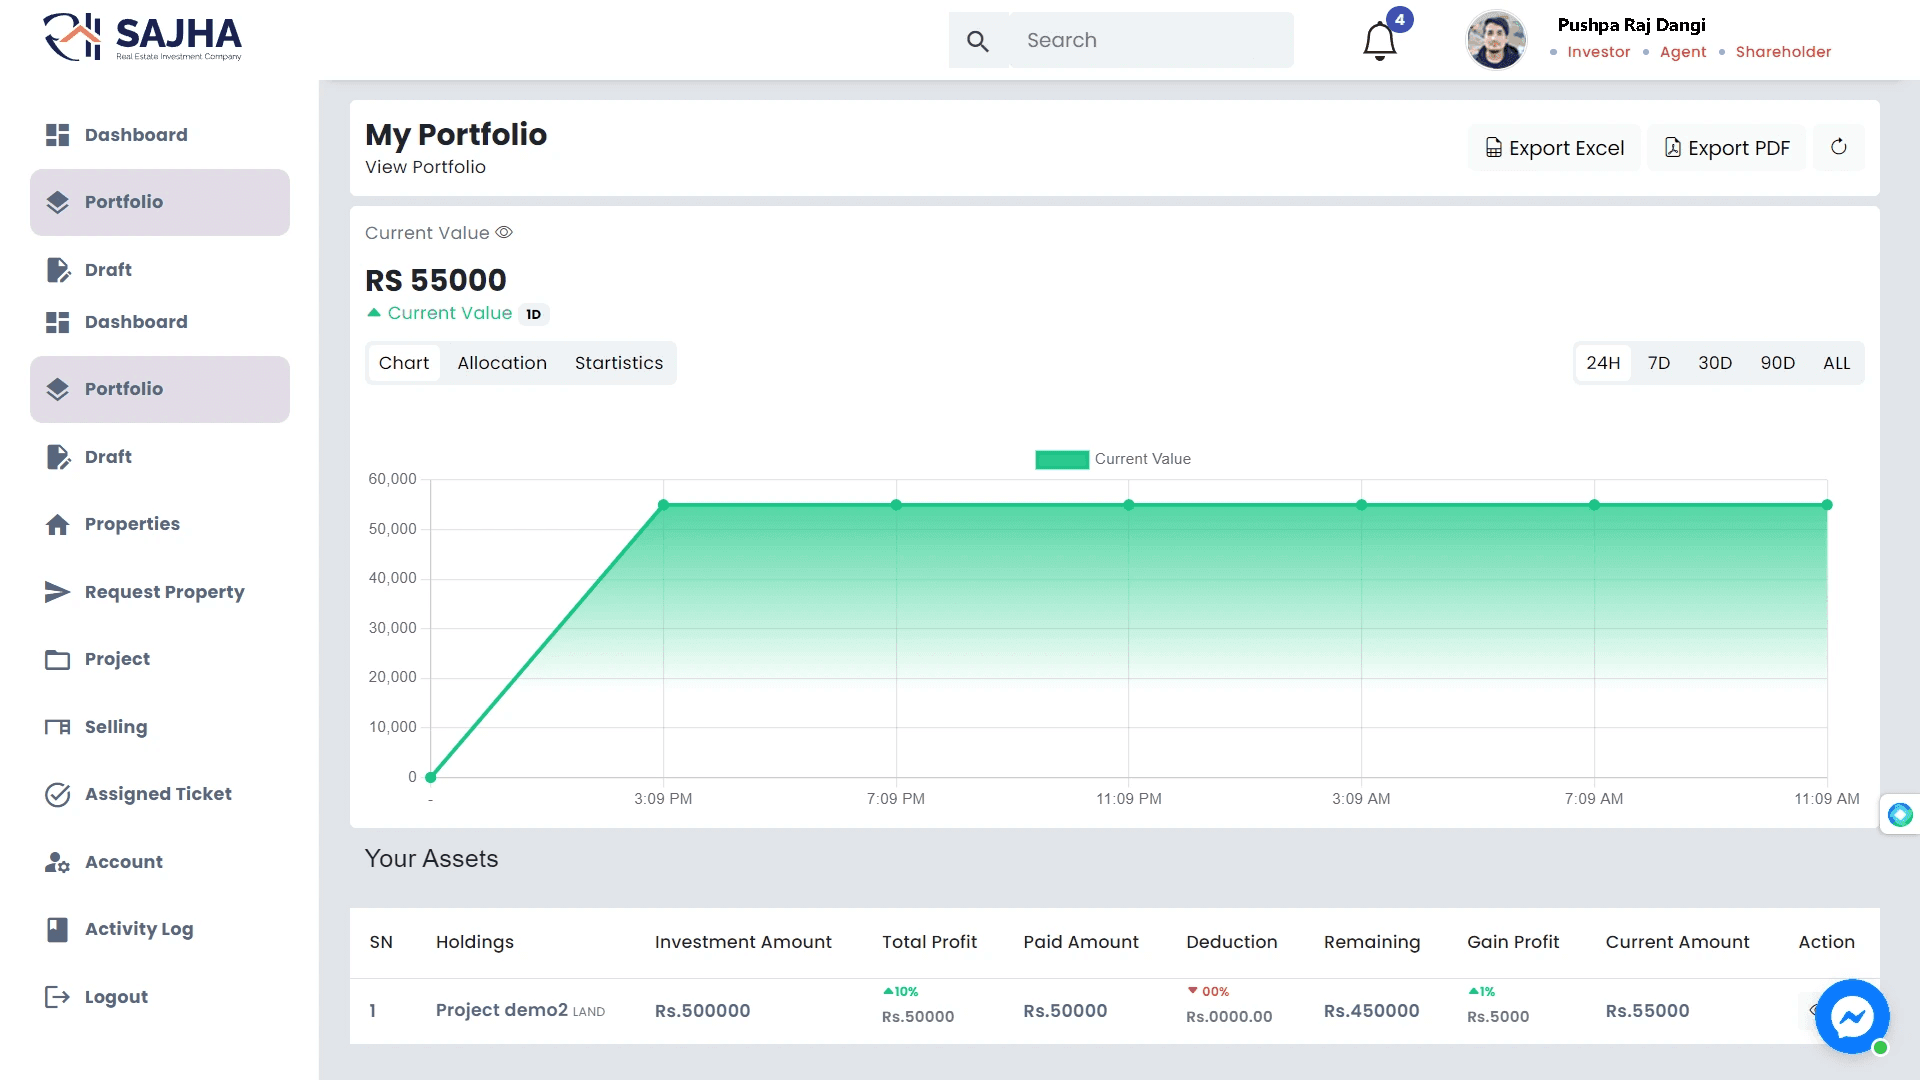This screenshot has height=1080, width=1920.
Task: Click the Investor role label
Action: [x=1598, y=52]
